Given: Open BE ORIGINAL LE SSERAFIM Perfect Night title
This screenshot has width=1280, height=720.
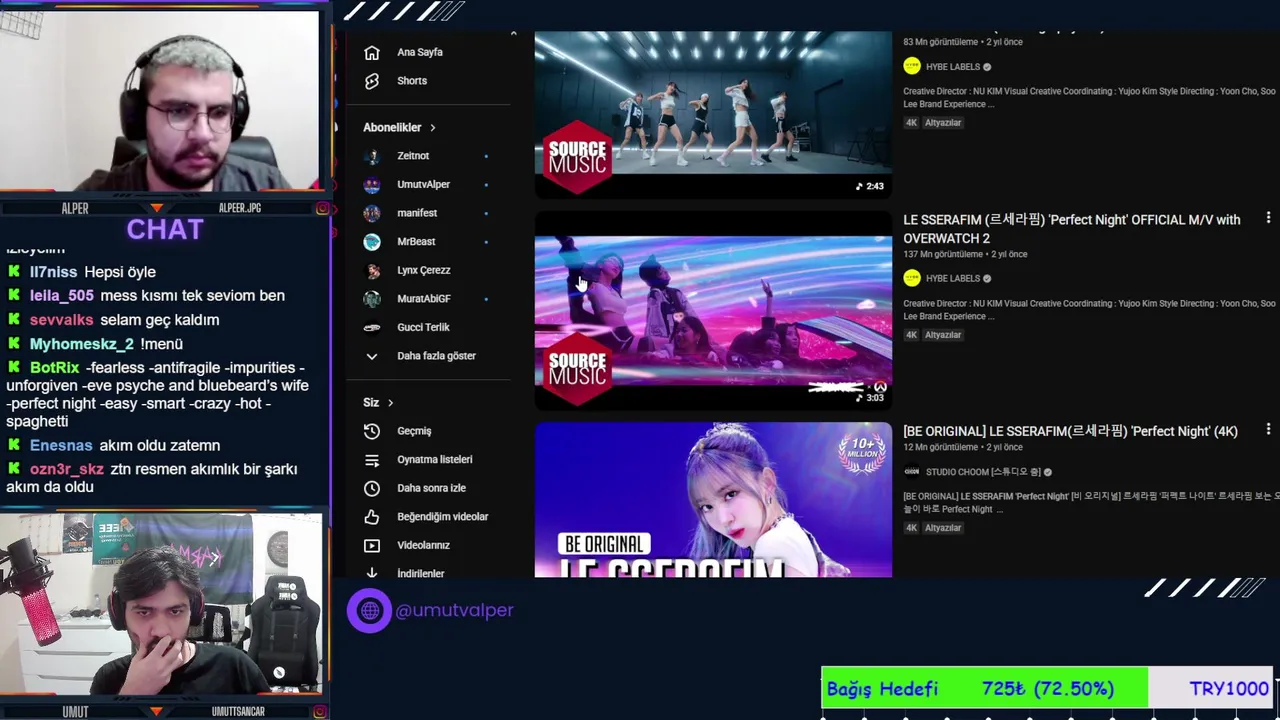Looking at the screenshot, I should tap(1070, 431).
